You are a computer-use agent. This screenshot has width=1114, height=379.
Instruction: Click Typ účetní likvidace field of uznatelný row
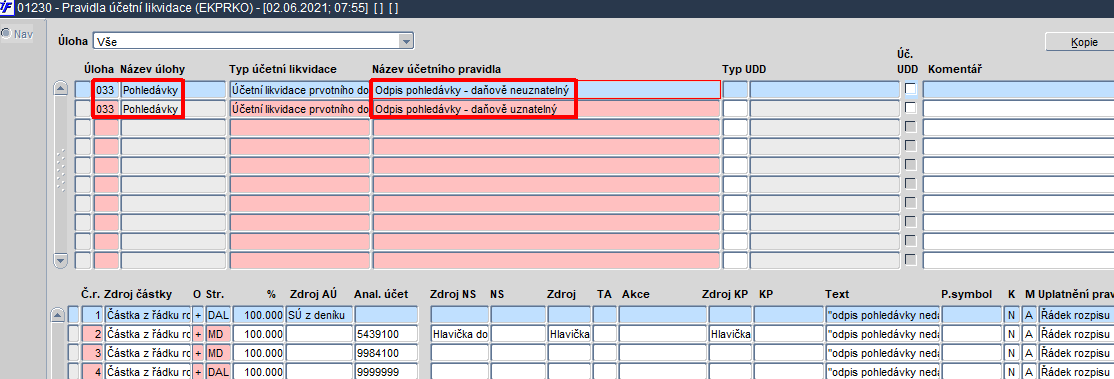tap(300, 109)
